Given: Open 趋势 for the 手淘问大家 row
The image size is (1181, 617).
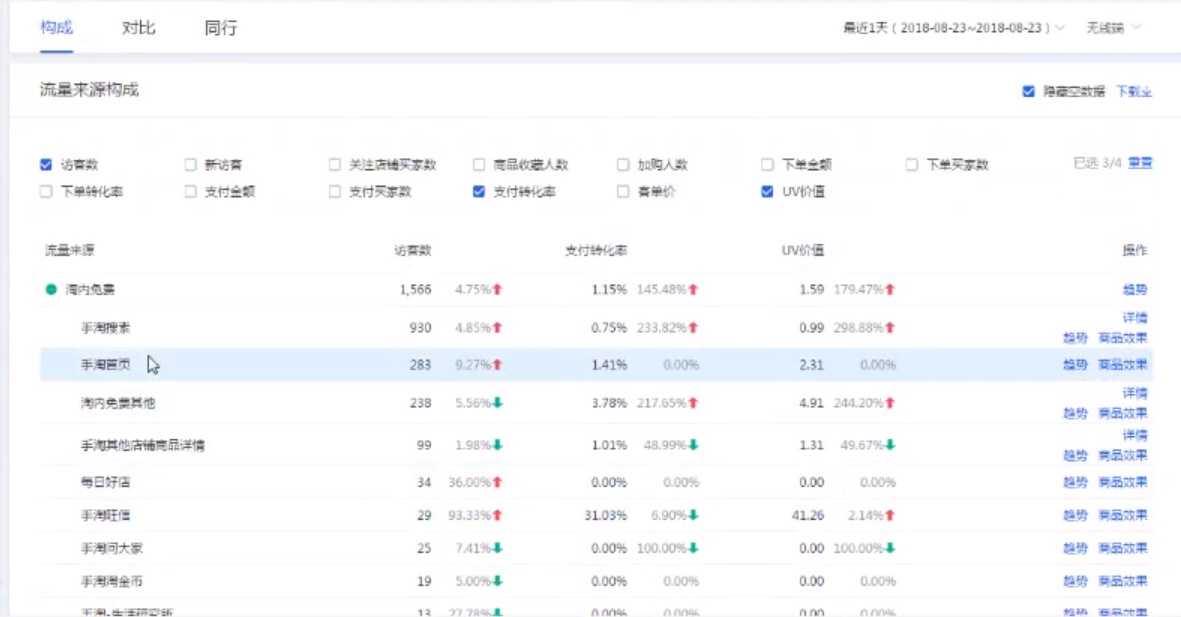Looking at the screenshot, I should [x=1076, y=548].
